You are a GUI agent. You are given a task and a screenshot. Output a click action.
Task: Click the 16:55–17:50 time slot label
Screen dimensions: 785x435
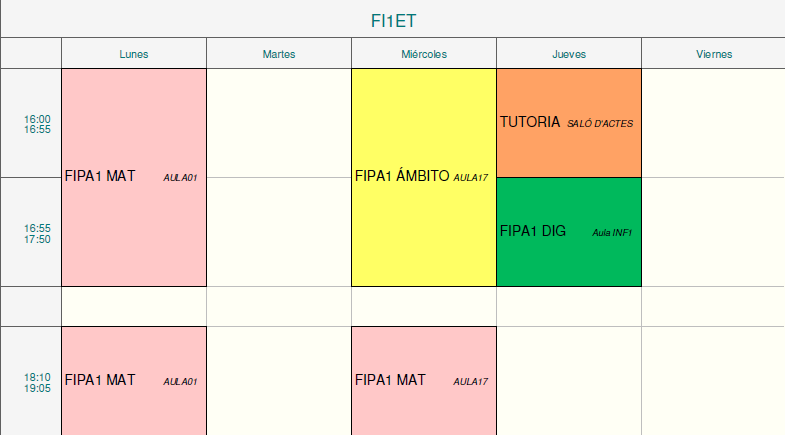pyautogui.click(x=38, y=233)
